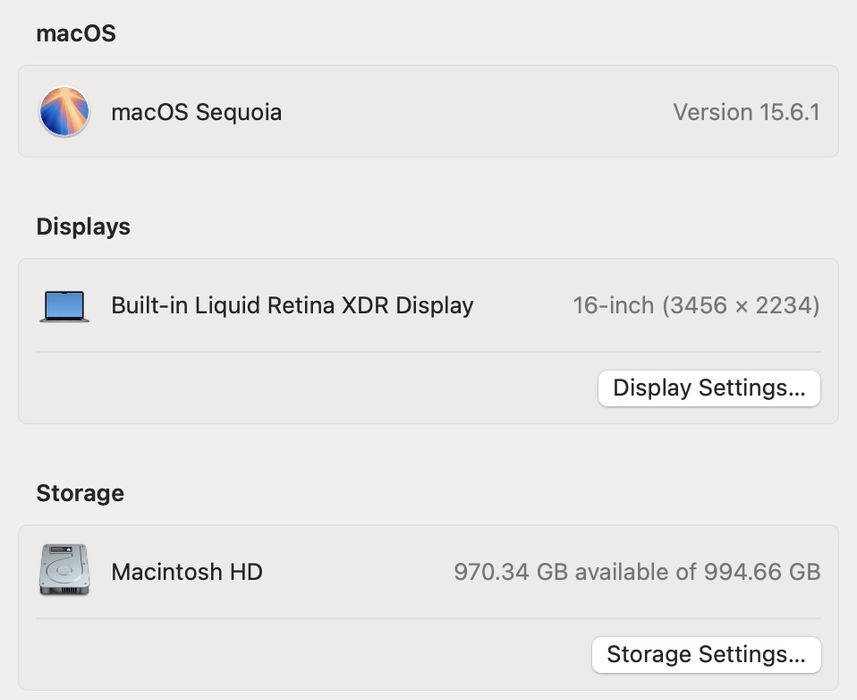The image size is (857, 700).
Task: Click the laptop icon beside Built-in display
Action: click(64, 306)
